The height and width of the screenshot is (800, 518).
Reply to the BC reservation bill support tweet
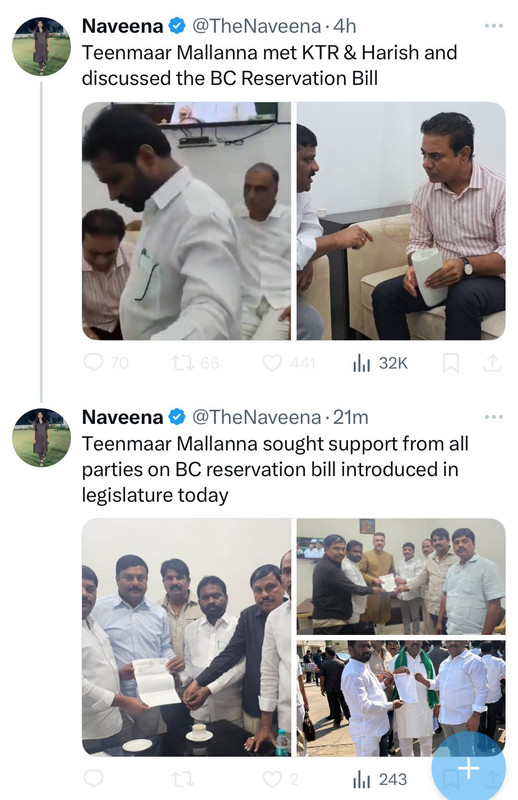[x=94, y=779]
